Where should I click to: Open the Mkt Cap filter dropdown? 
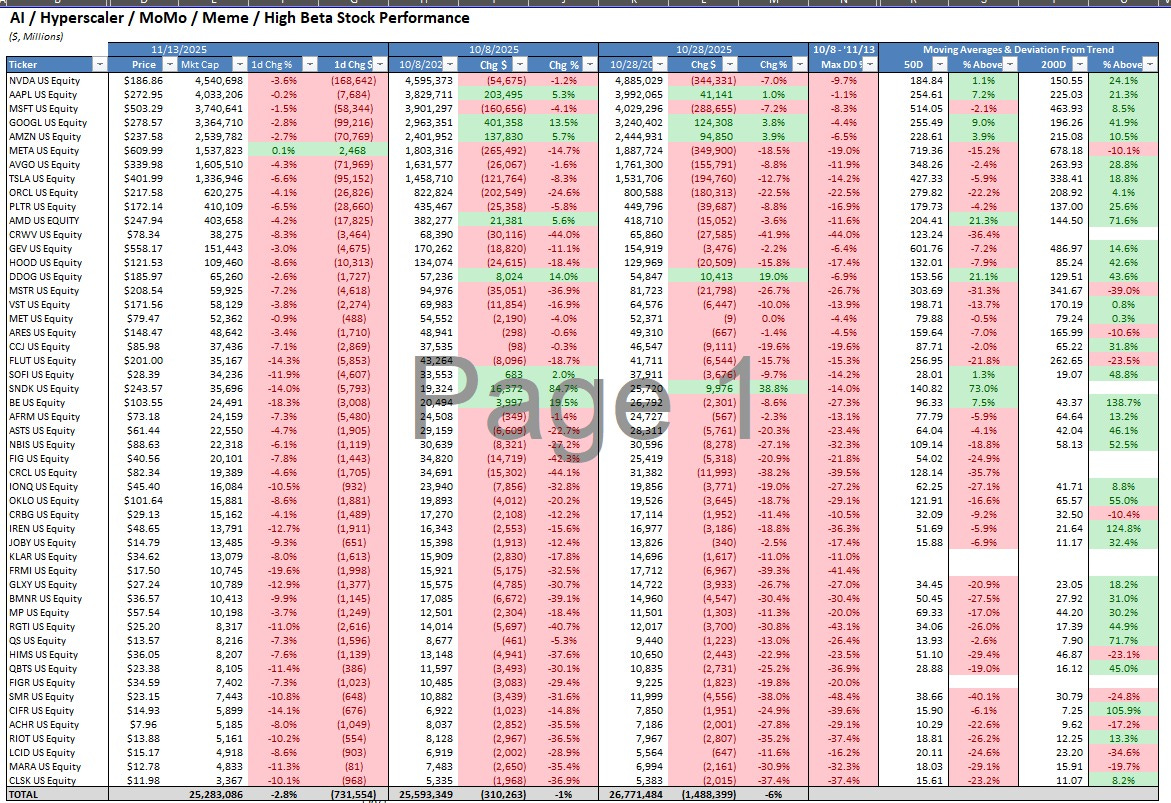coord(240,65)
